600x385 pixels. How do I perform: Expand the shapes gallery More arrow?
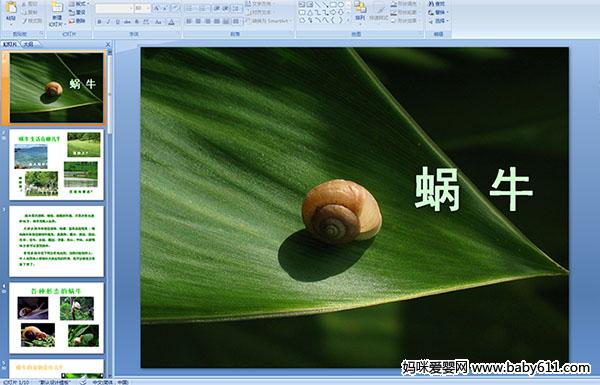pos(349,21)
